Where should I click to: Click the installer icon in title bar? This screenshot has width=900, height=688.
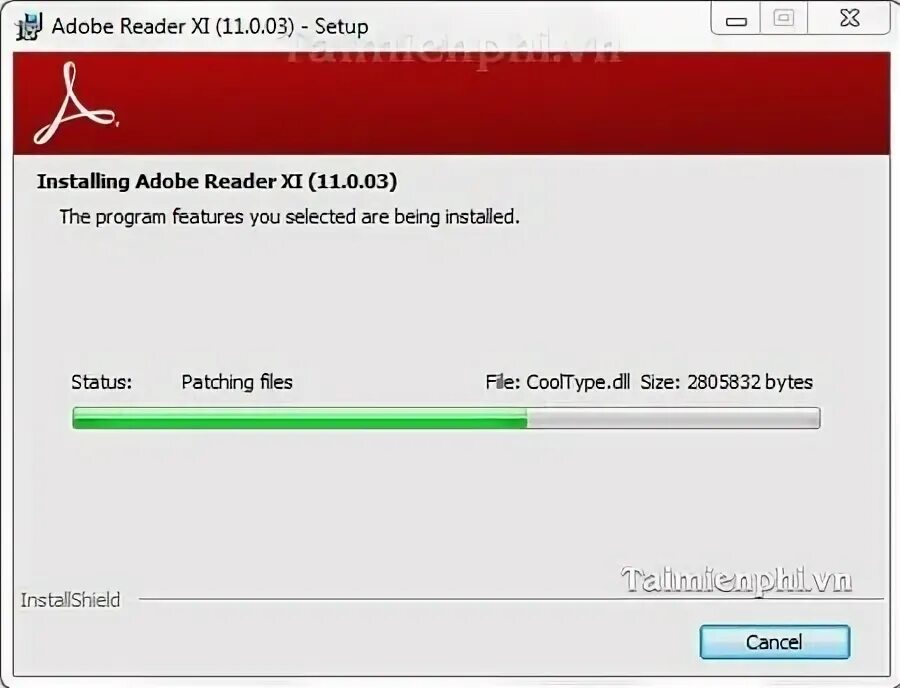tap(29, 26)
